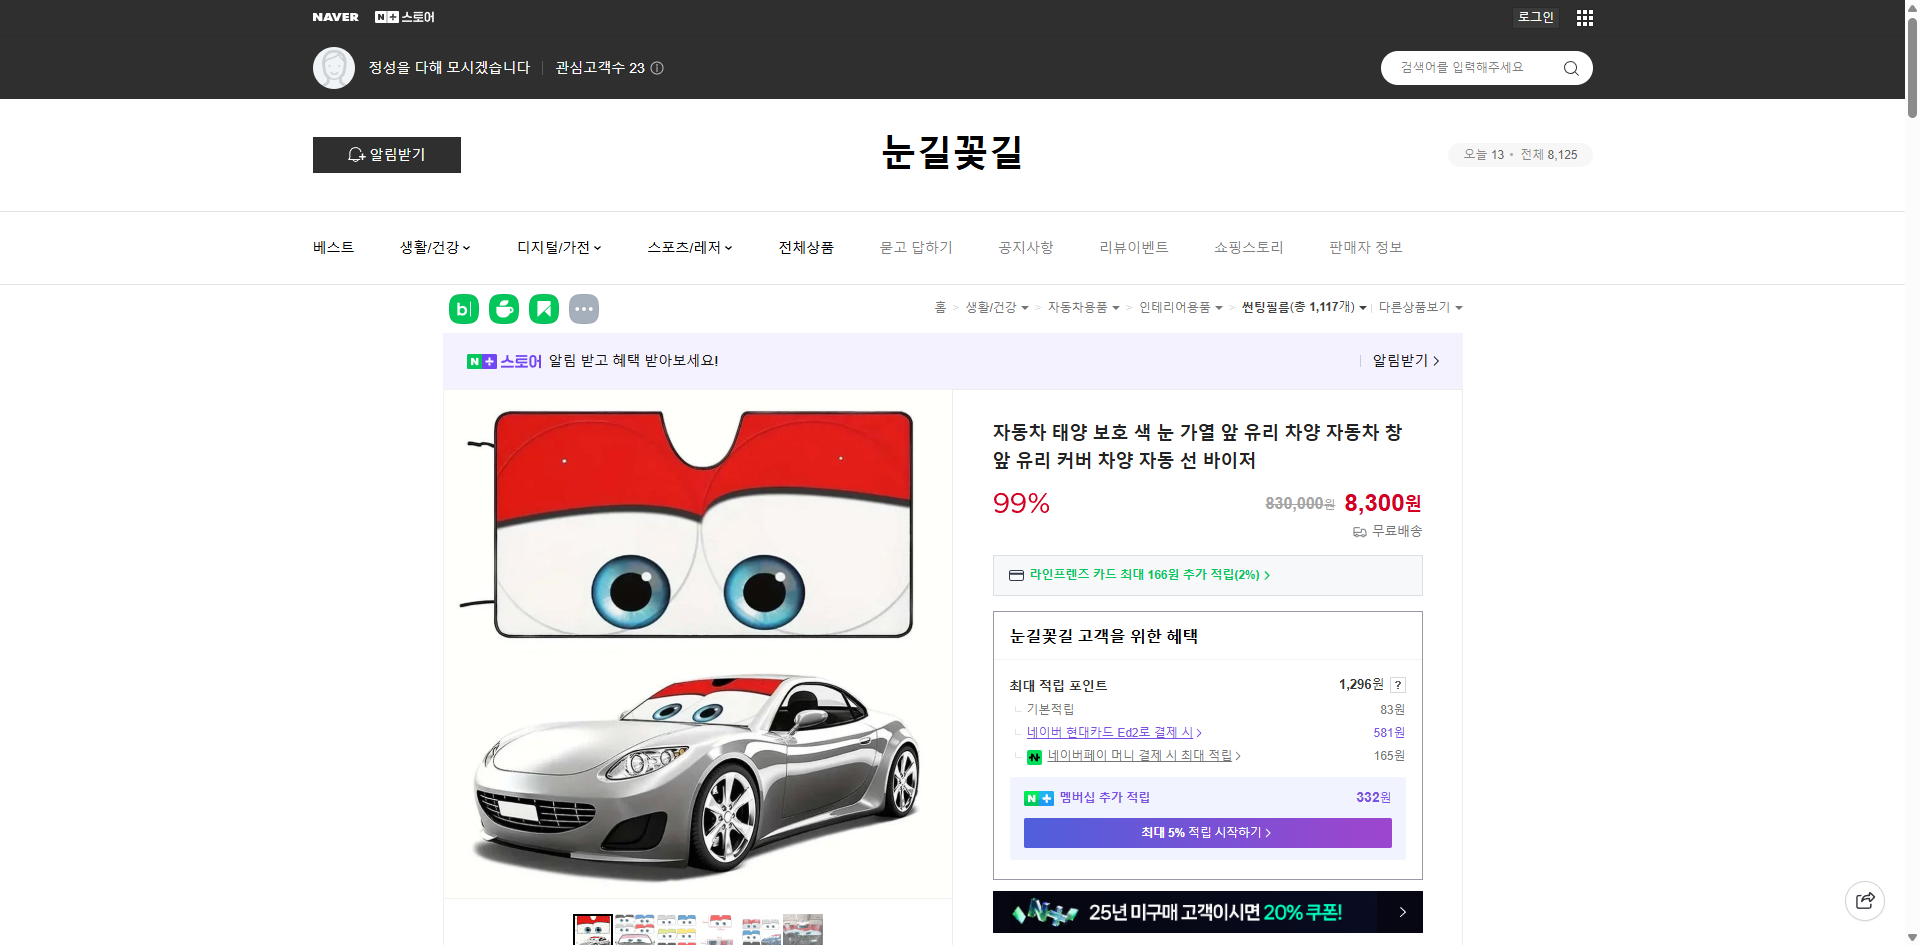Share the store via Naver Band icon

[463, 309]
